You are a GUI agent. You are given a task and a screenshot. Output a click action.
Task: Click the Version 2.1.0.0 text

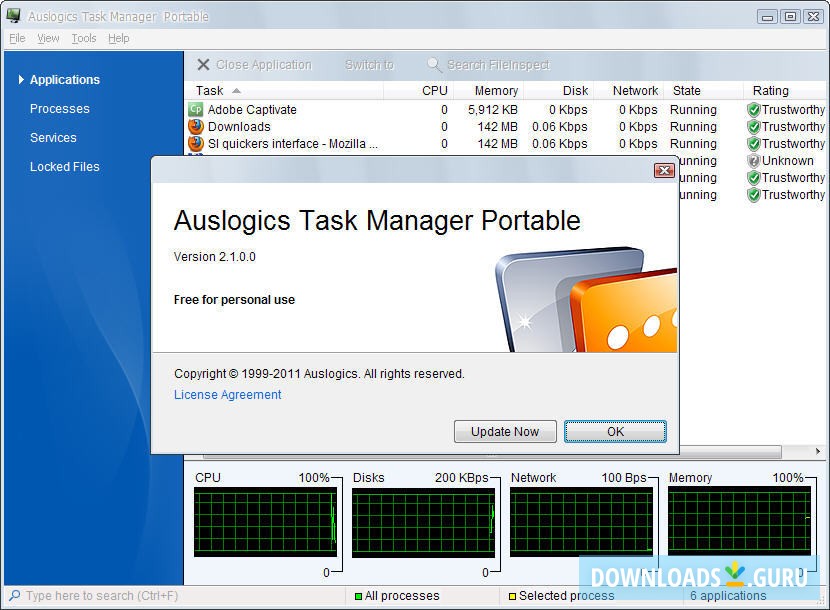tap(214, 257)
